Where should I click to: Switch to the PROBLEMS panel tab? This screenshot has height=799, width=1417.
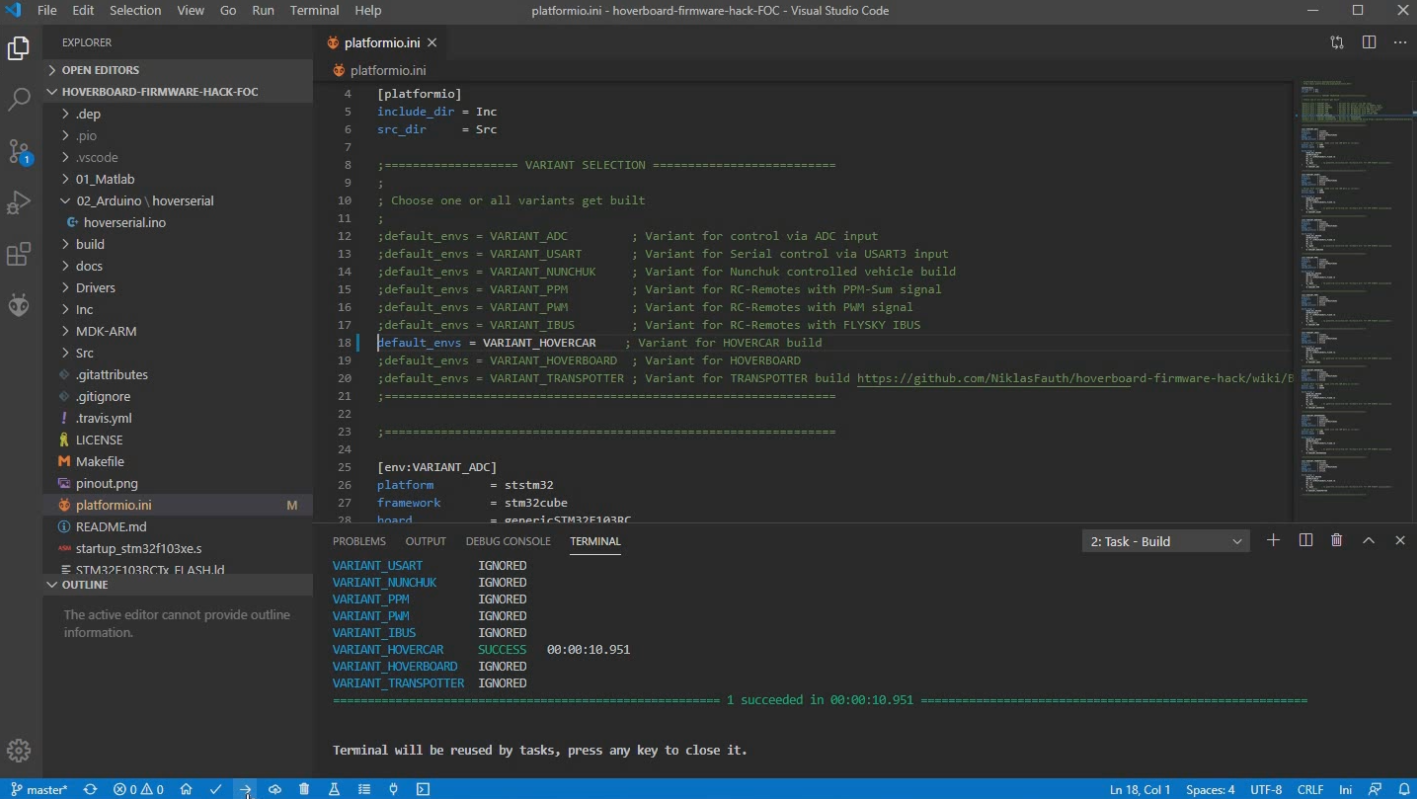[x=359, y=541]
